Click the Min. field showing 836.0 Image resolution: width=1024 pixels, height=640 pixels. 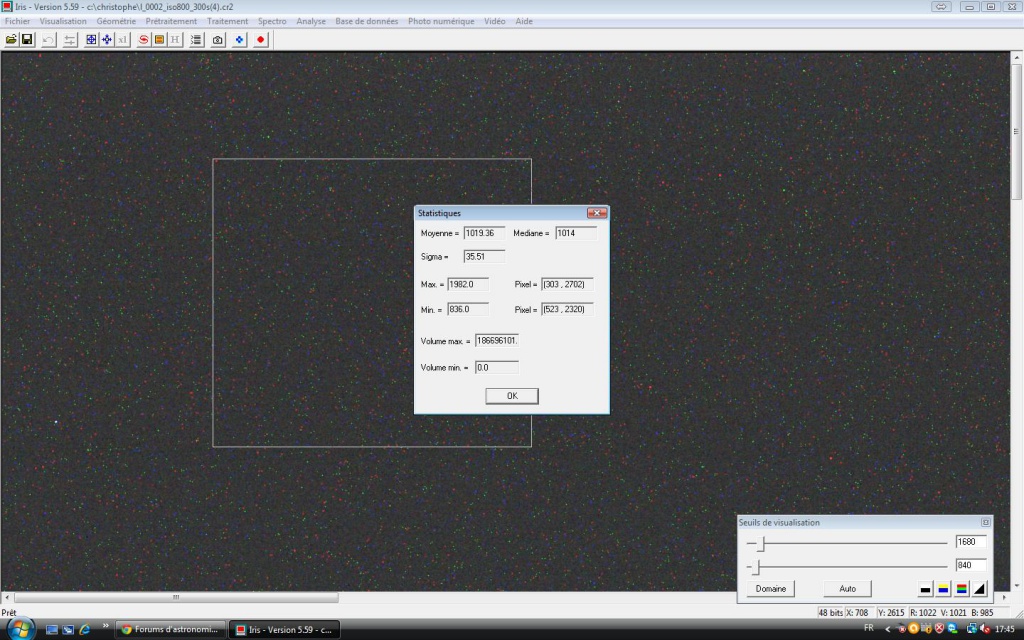(x=468, y=310)
